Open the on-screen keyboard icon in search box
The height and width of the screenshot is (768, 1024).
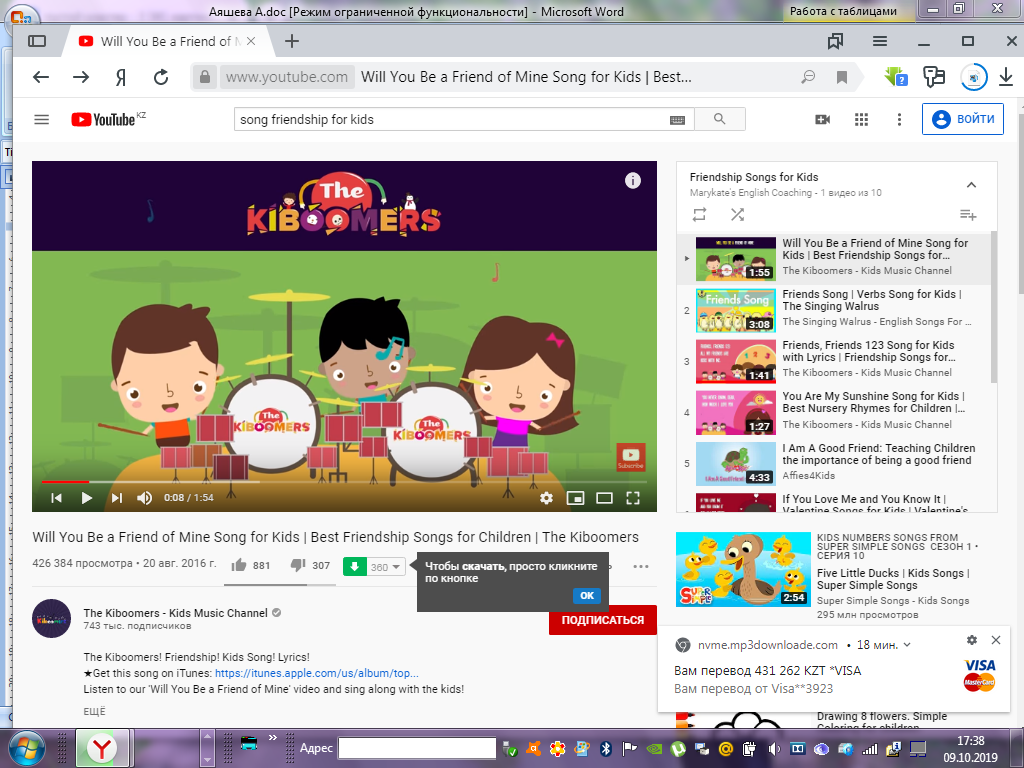[x=677, y=120]
